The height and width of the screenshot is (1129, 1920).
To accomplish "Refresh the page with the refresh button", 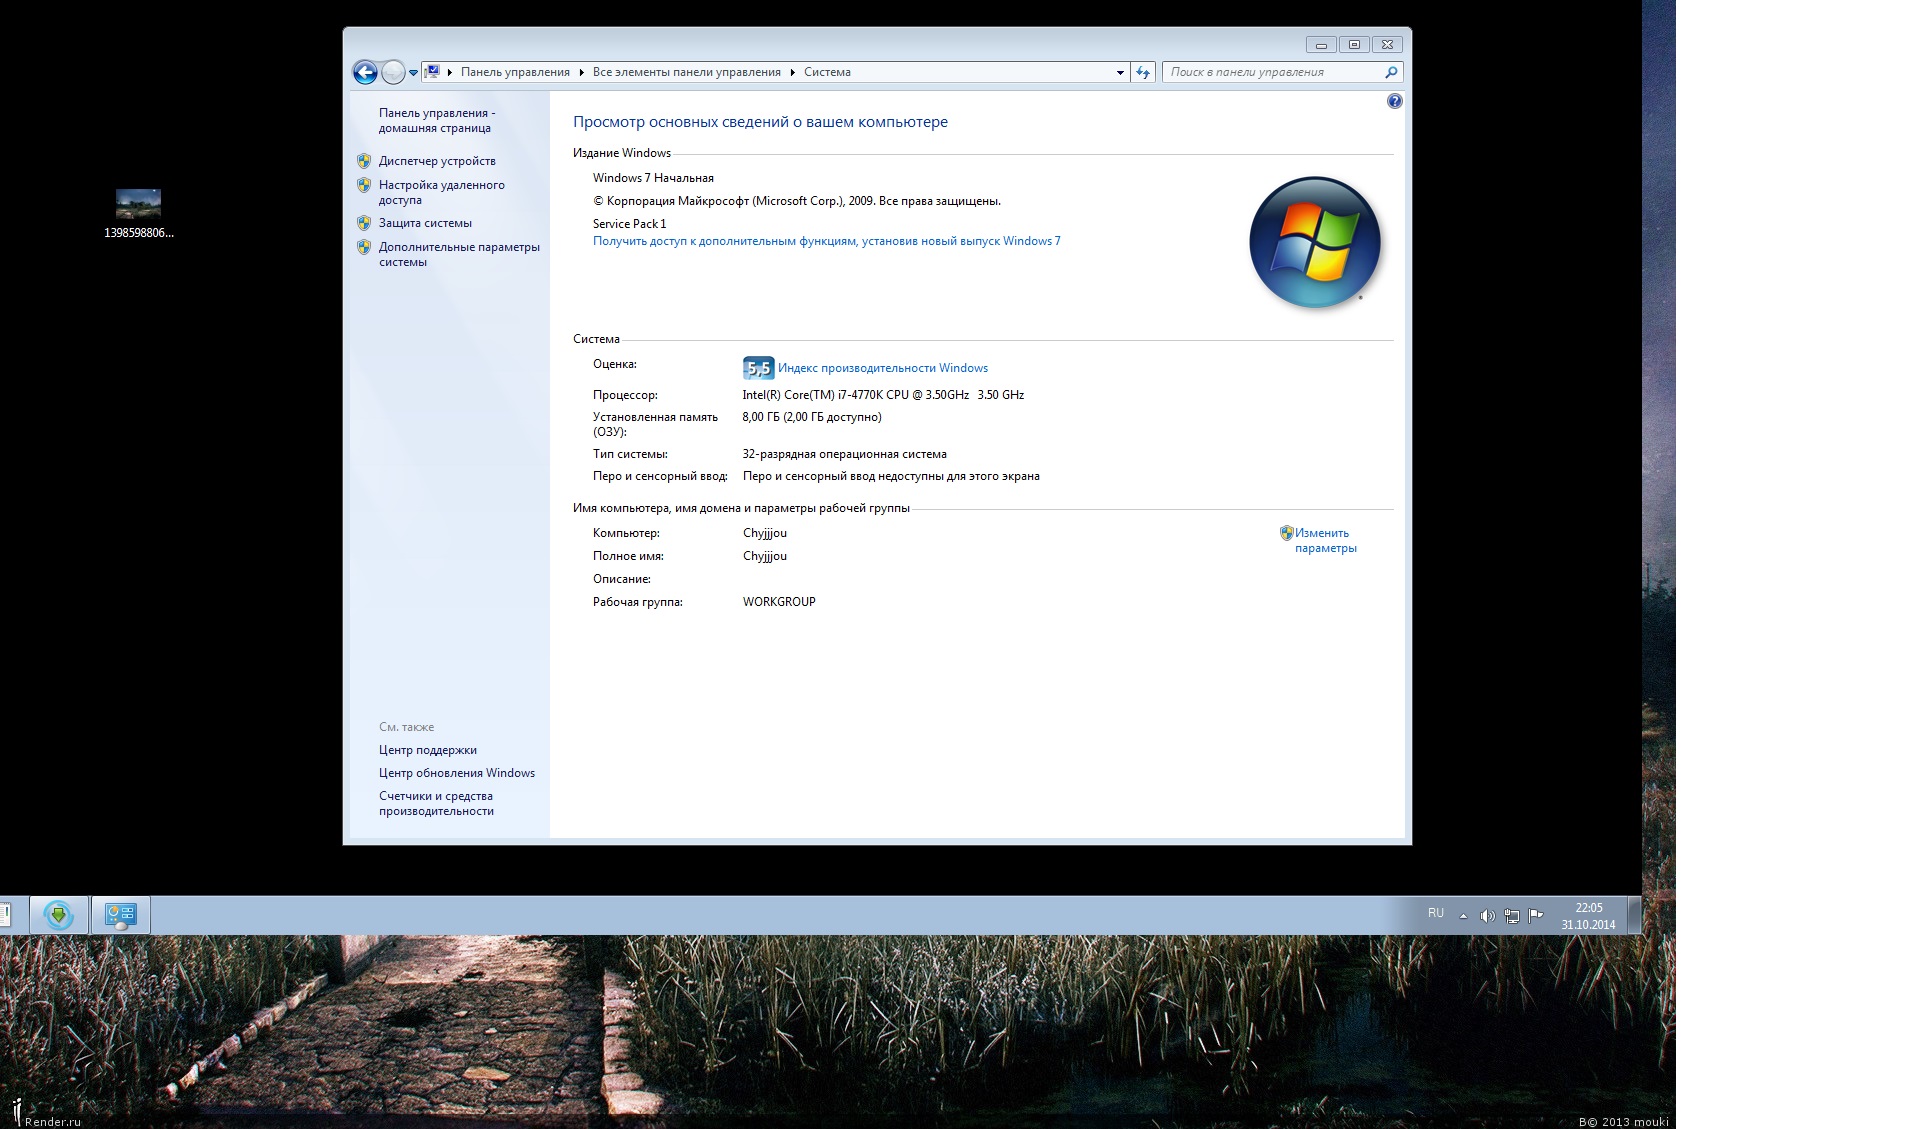I will pos(1143,72).
